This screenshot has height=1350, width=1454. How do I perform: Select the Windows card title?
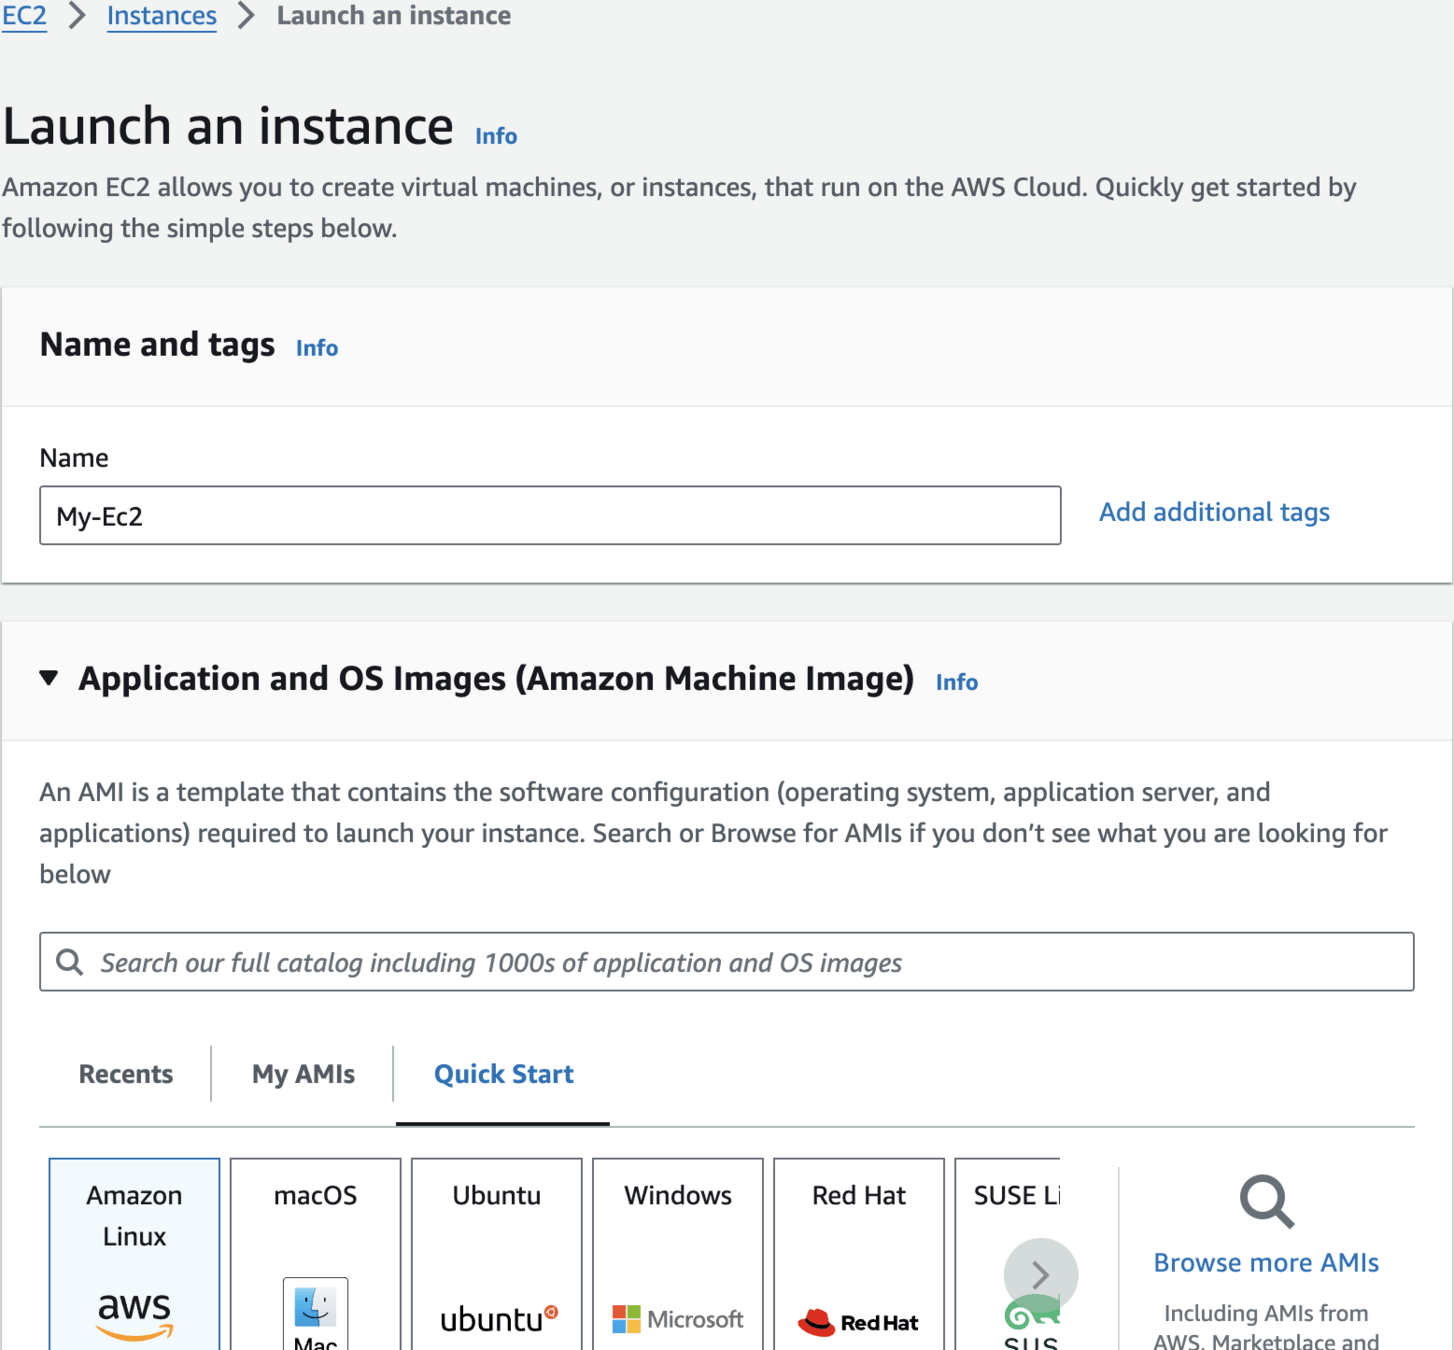678,1195
